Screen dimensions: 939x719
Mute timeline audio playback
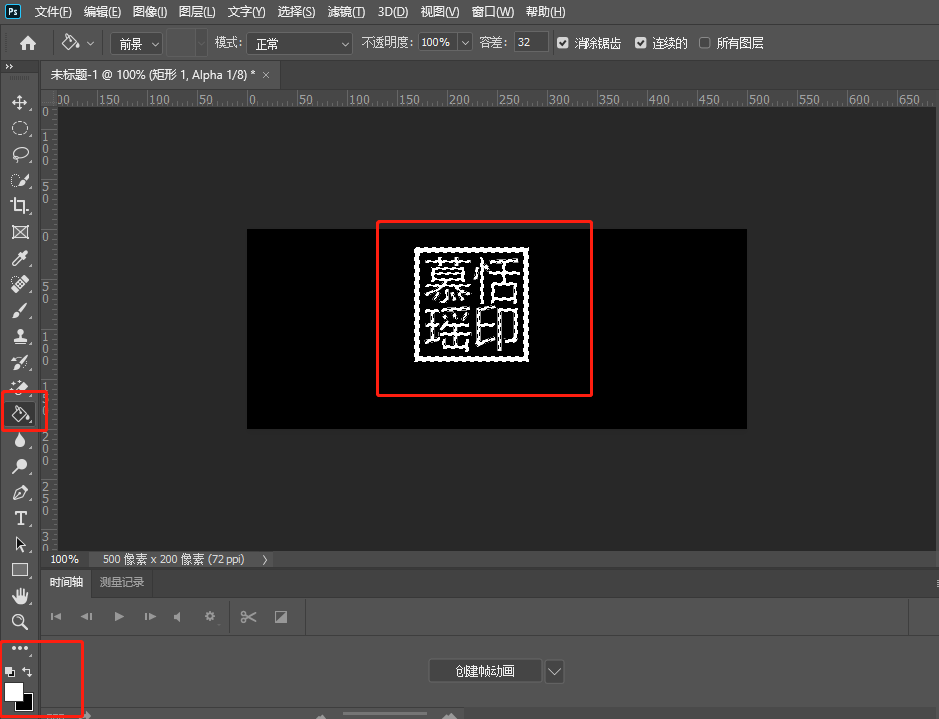(x=178, y=617)
